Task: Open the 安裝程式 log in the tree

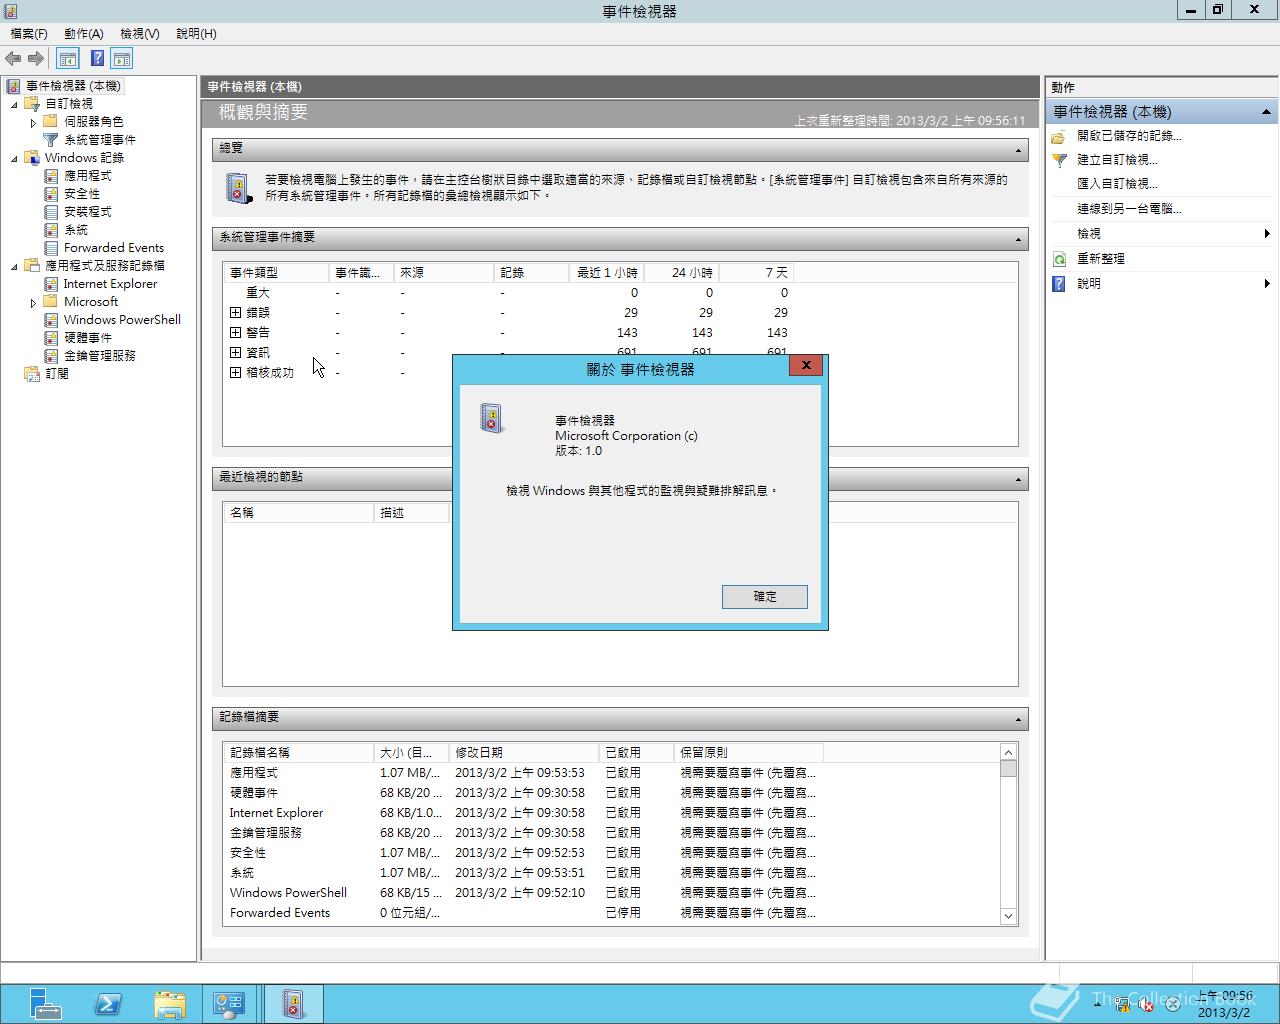Action: [x=87, y=212]
